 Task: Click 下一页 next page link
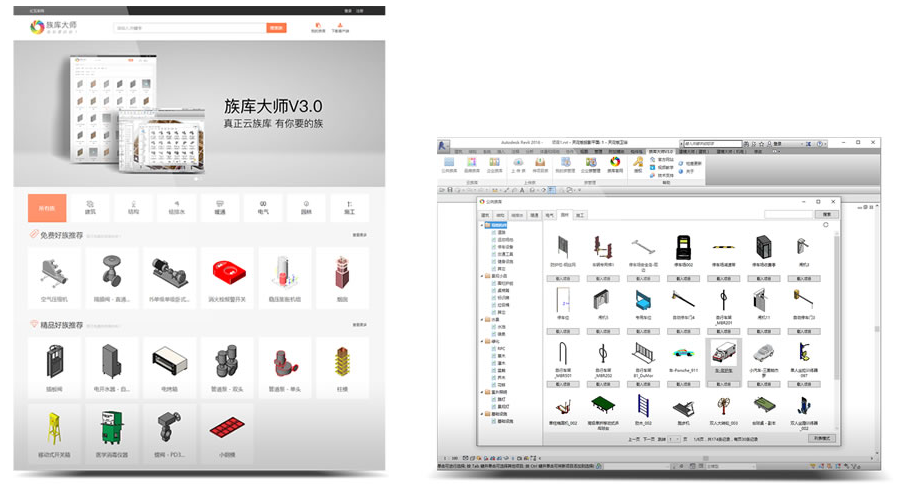coord(648,439)
